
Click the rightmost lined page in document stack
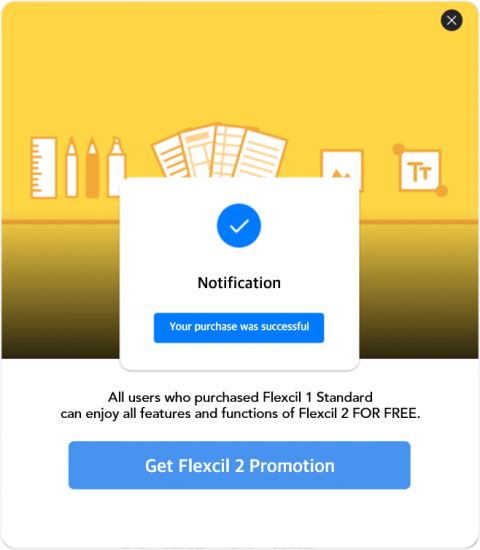click(x=262, y=154)
